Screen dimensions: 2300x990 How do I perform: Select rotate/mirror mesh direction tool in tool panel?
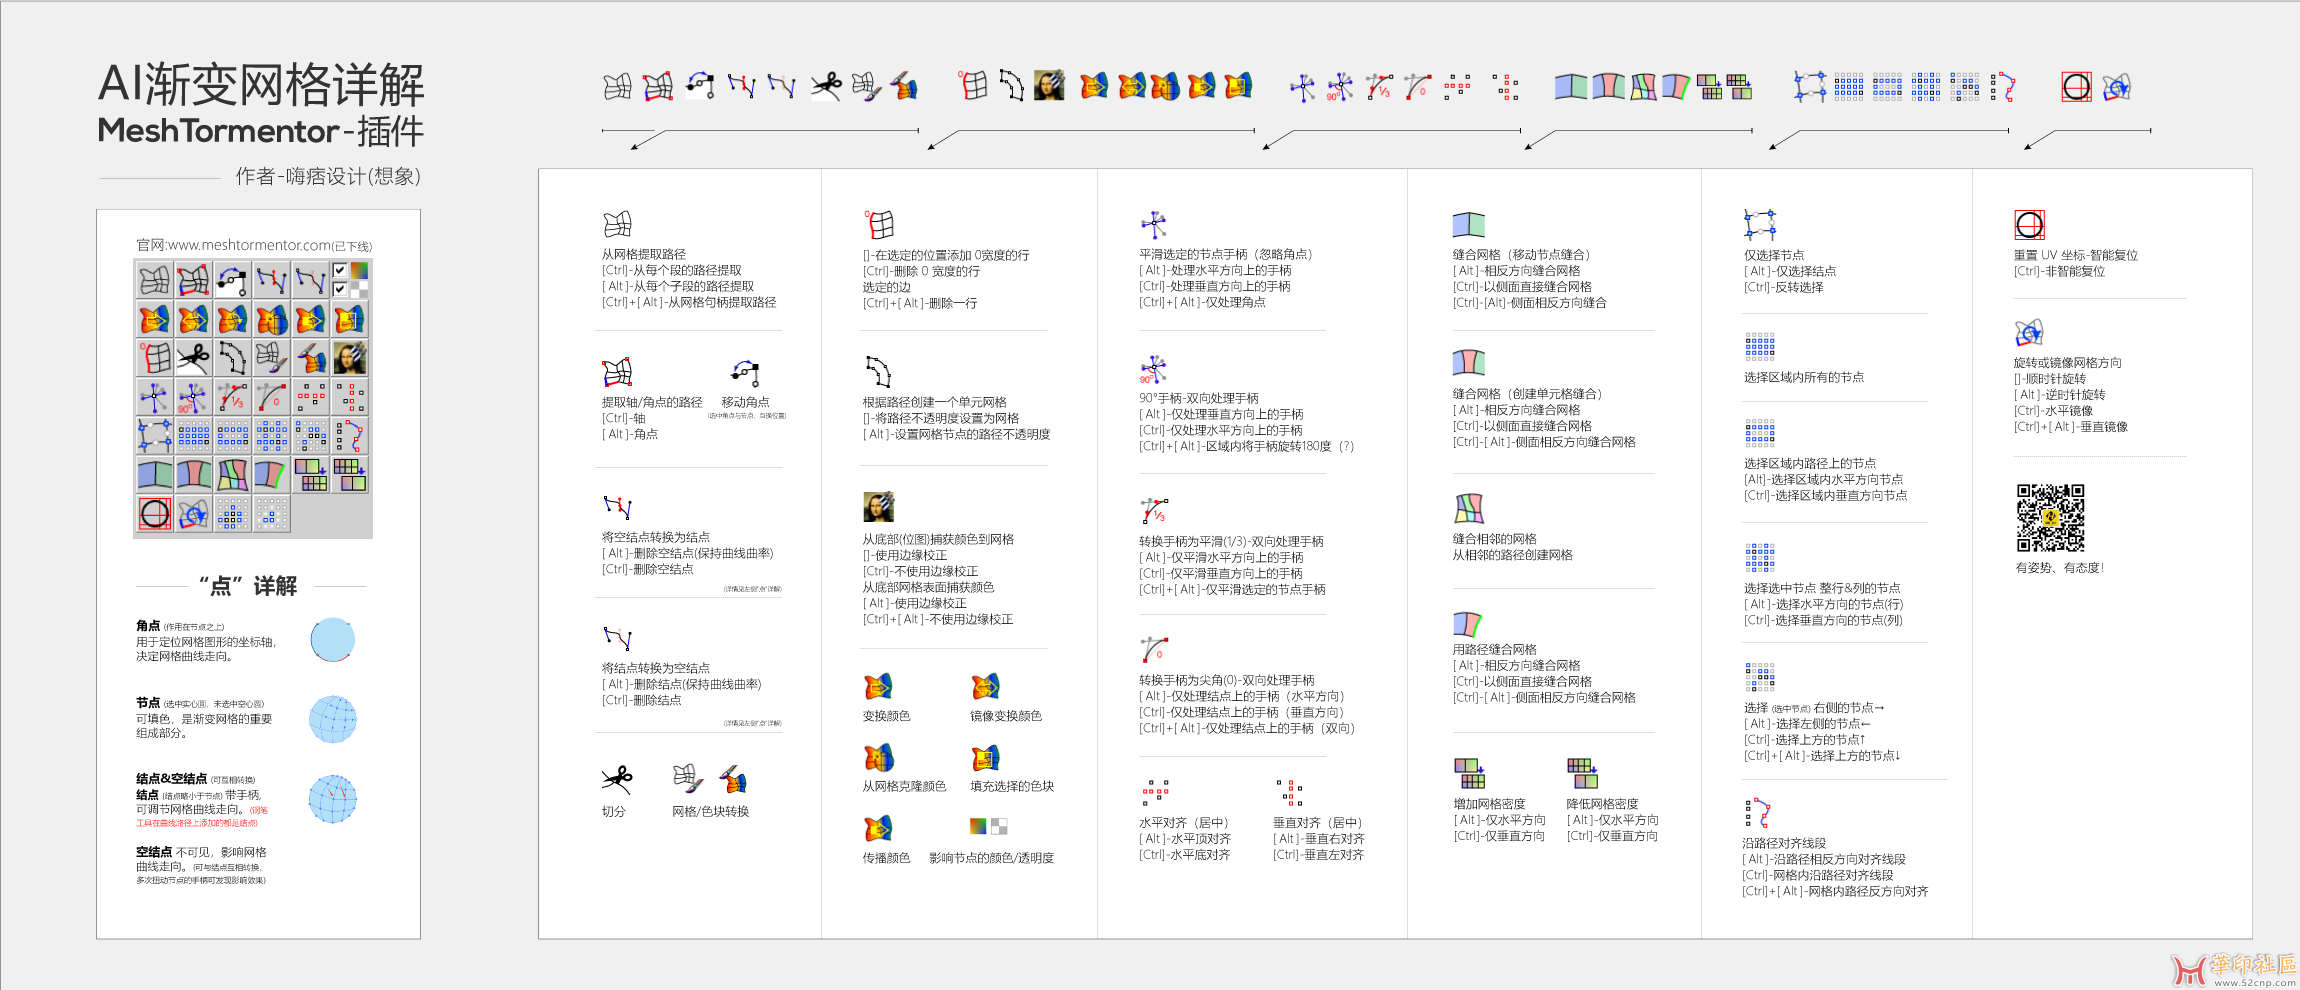pos(193,514)
